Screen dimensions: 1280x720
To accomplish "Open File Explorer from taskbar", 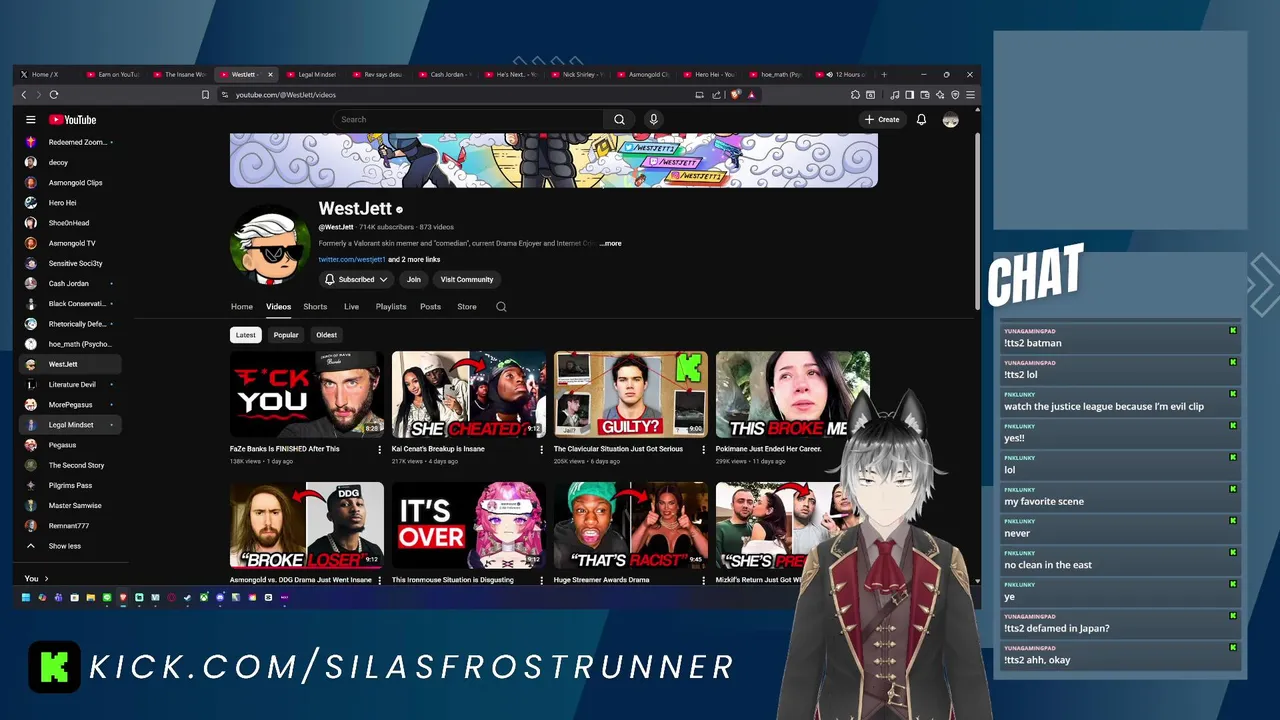I will 91,597.
